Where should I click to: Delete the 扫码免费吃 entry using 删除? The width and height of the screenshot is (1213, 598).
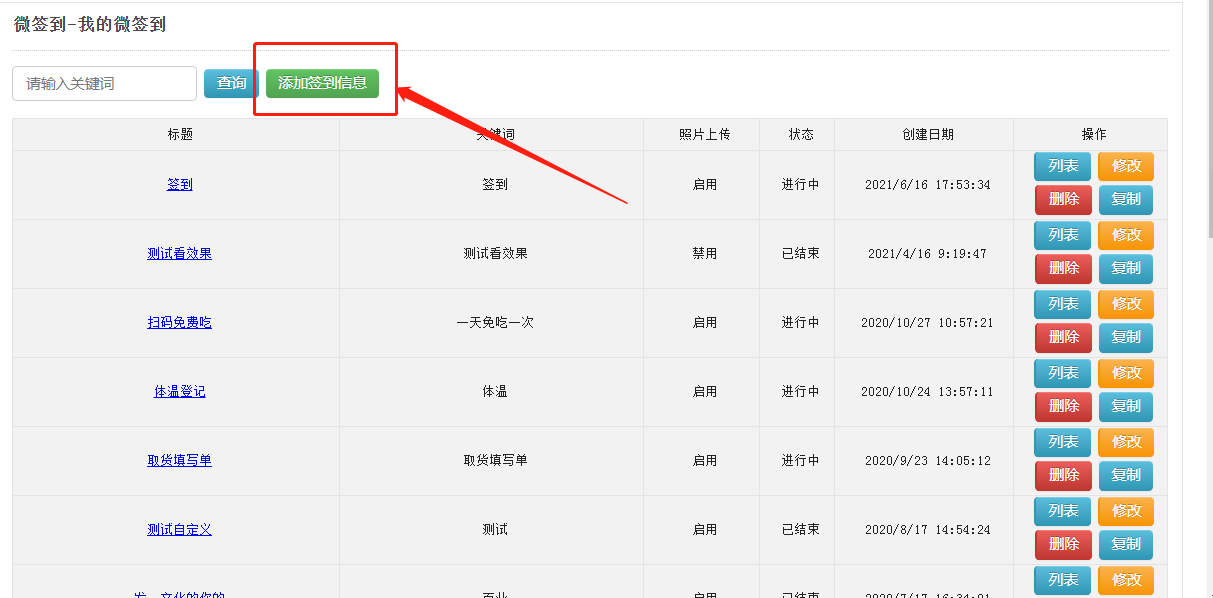[1063, 337]
